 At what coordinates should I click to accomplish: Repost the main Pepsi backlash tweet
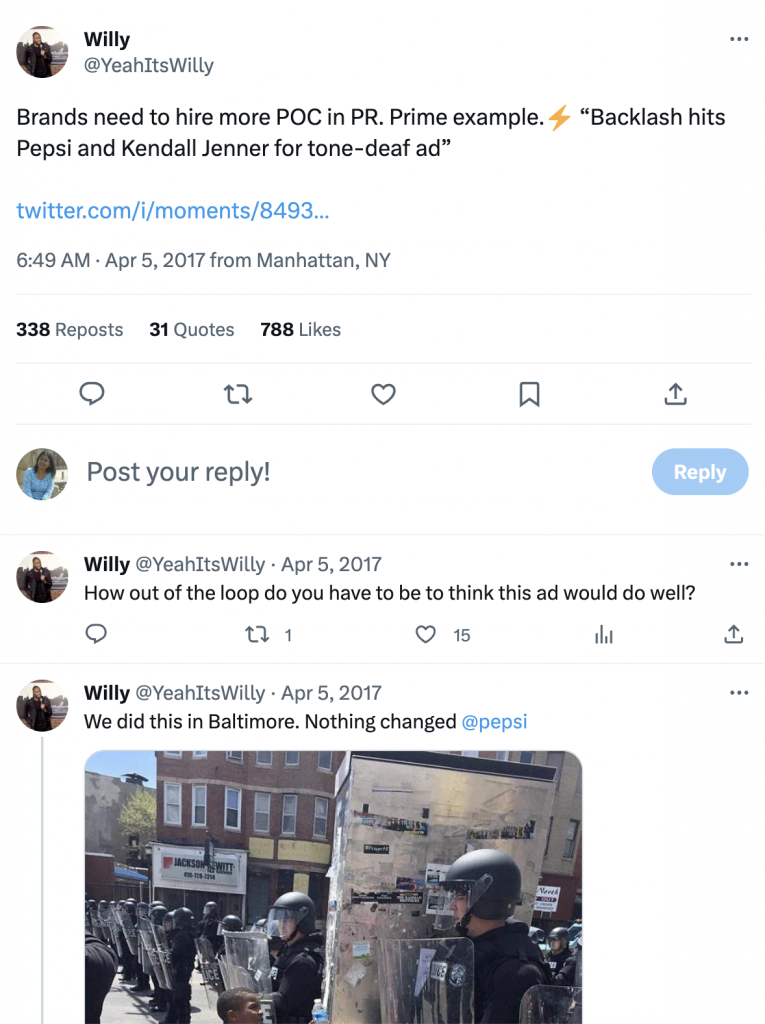[238, 395]
